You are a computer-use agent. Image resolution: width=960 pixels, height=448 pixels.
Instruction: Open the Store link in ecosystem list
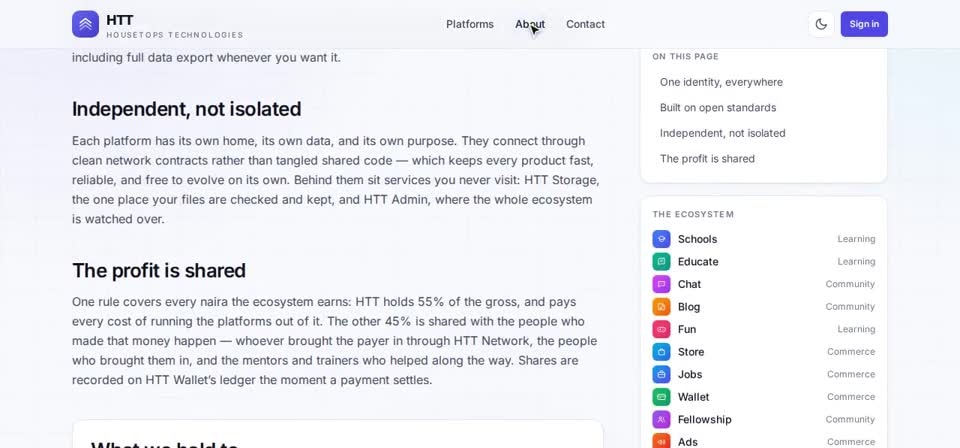click(691, 352)
